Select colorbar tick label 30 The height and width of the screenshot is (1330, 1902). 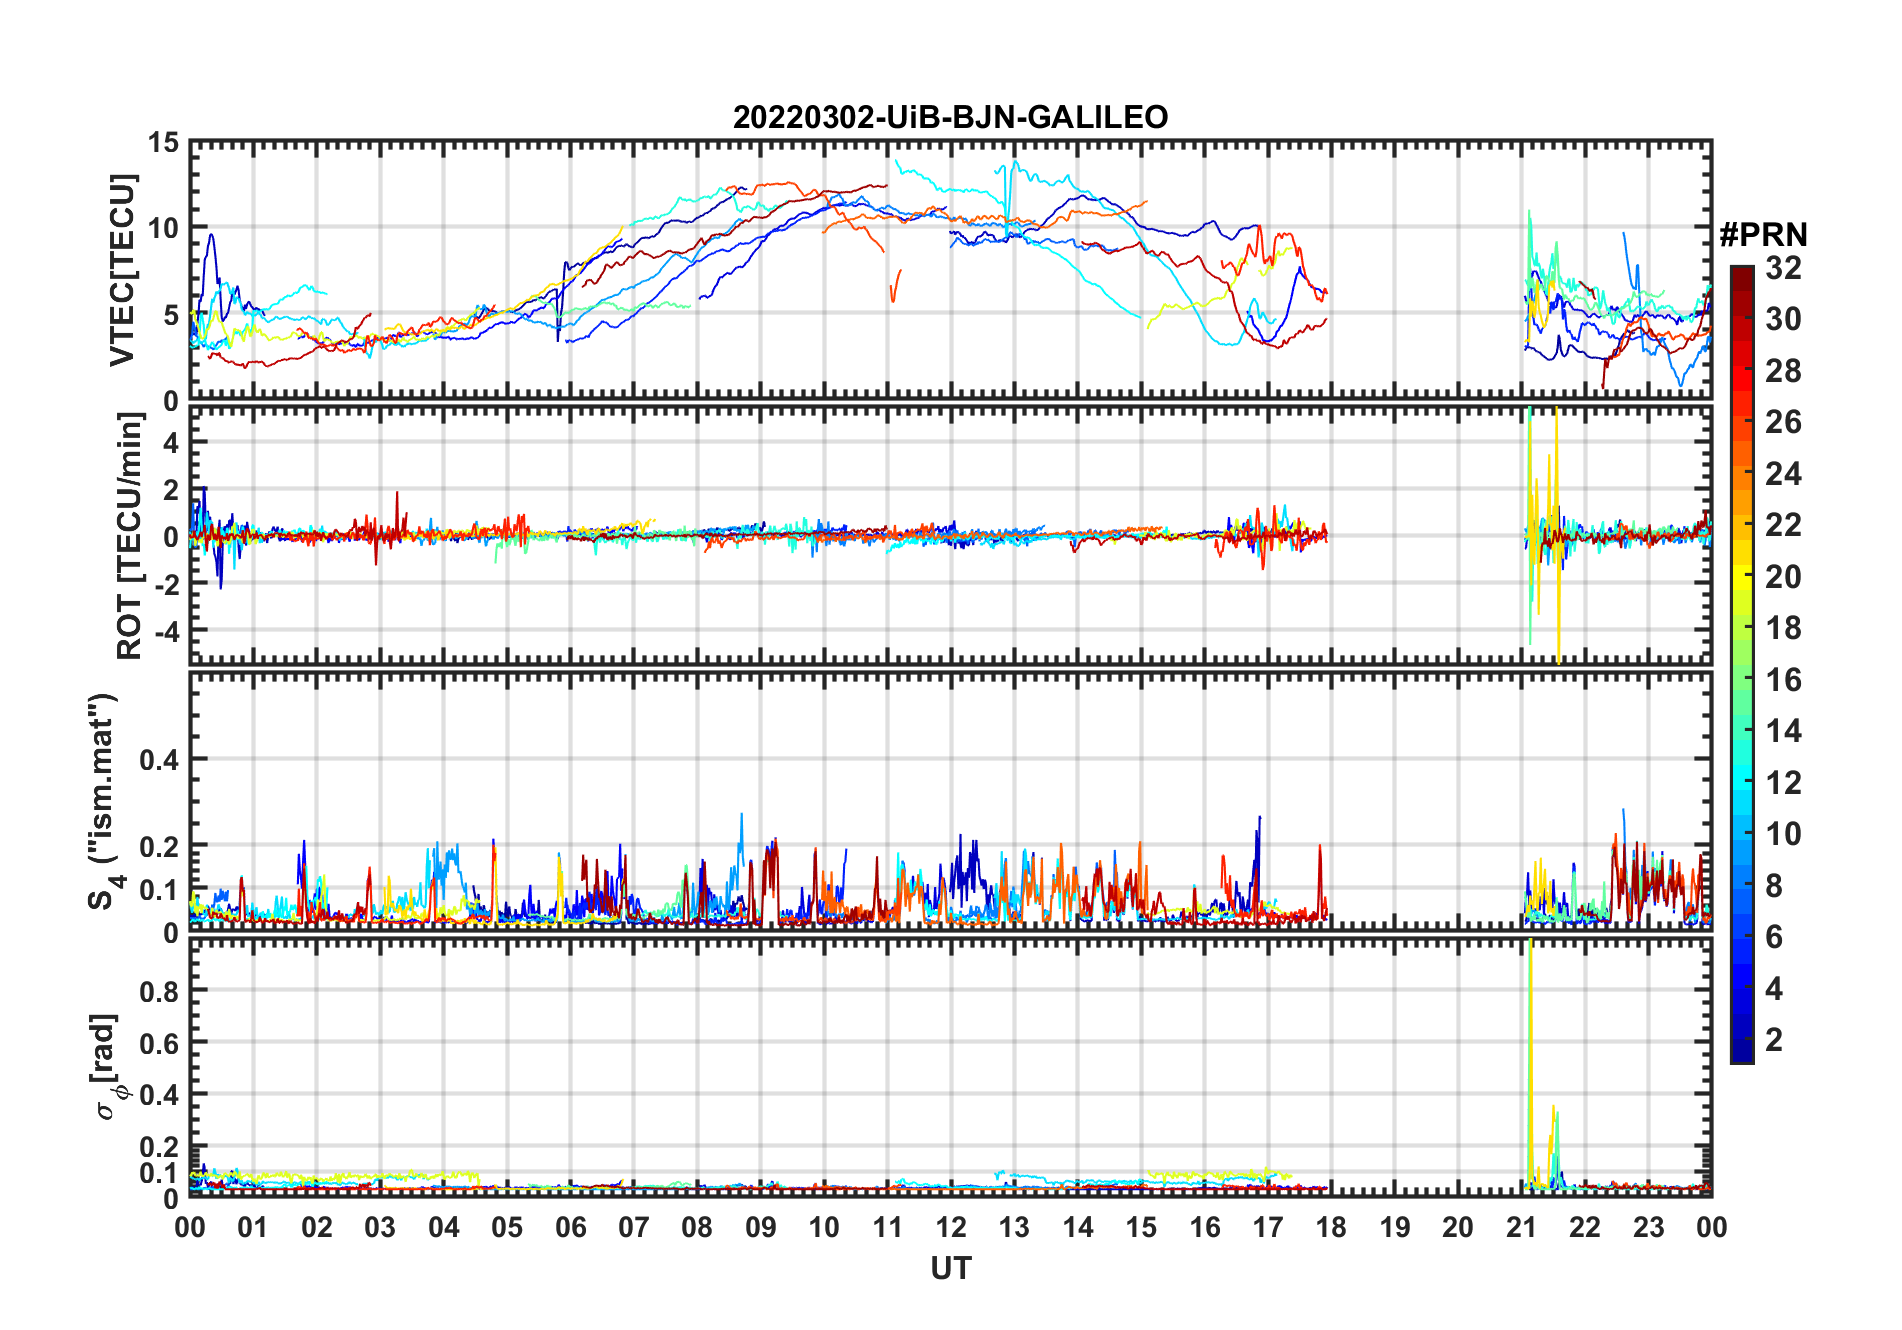click(1783, 318)
